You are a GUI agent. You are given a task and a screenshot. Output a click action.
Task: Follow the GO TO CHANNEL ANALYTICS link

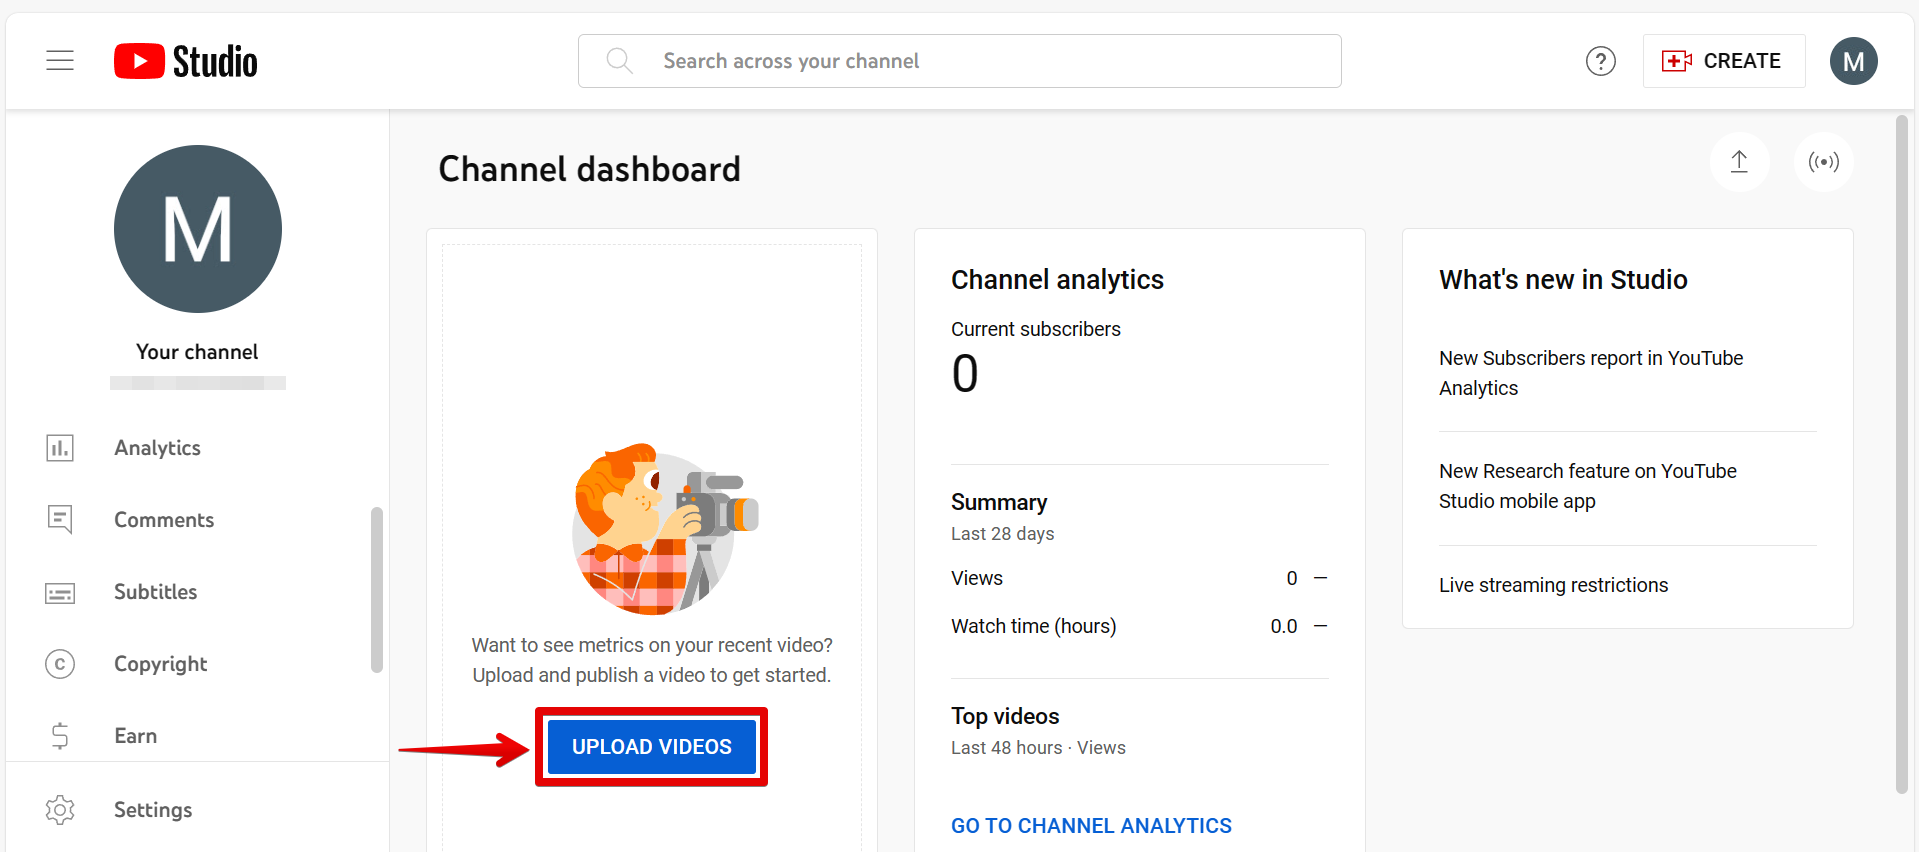click(x=1091, y=826)
